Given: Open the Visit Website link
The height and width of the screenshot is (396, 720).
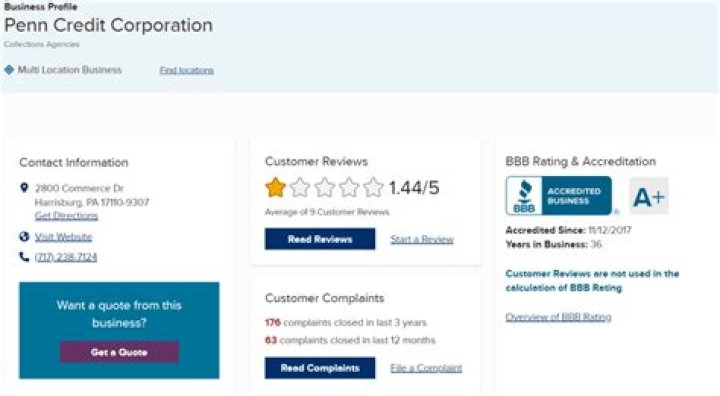Looking at the screenshot, I should point(63,237).
